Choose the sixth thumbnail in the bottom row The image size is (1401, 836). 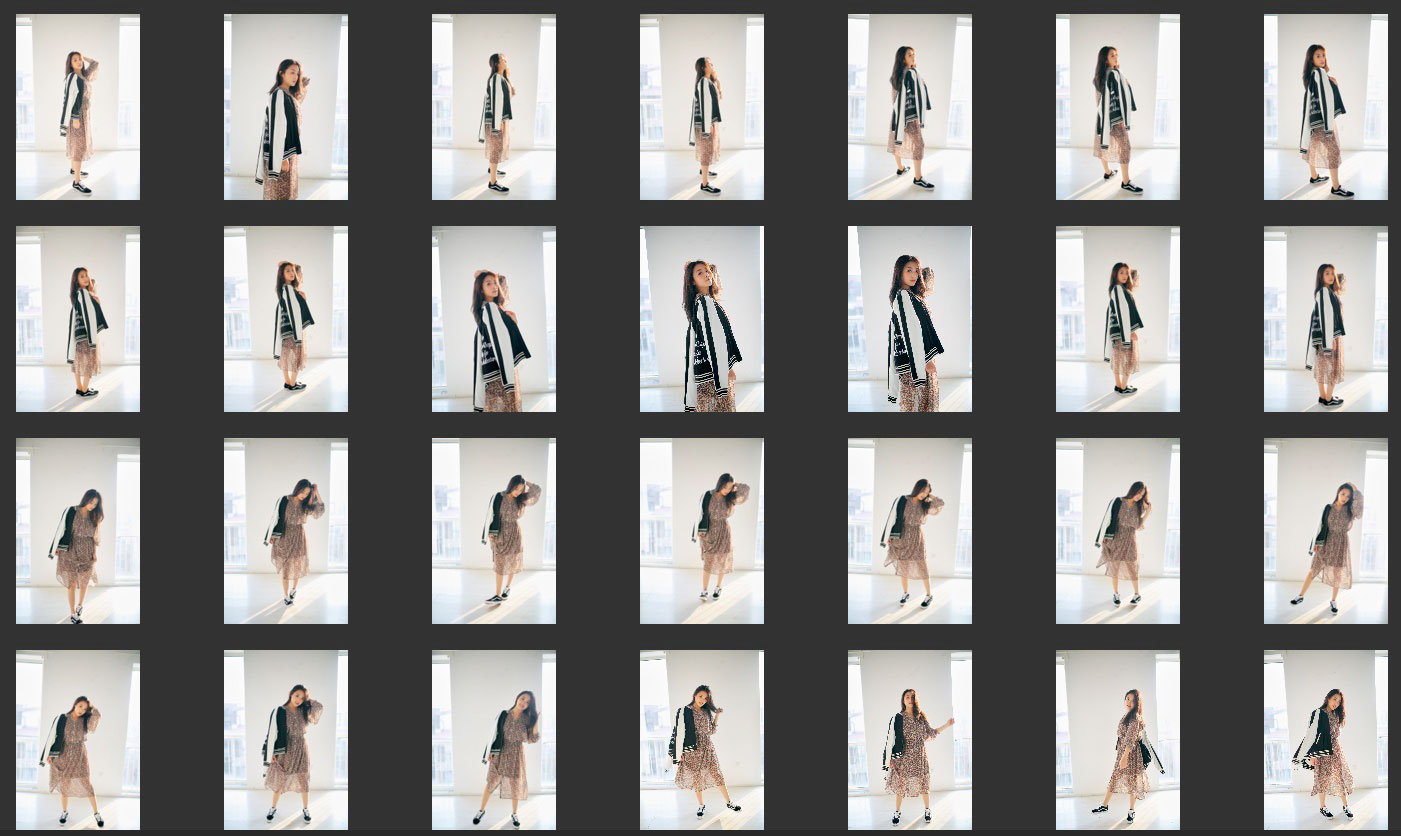point(1118,740)
